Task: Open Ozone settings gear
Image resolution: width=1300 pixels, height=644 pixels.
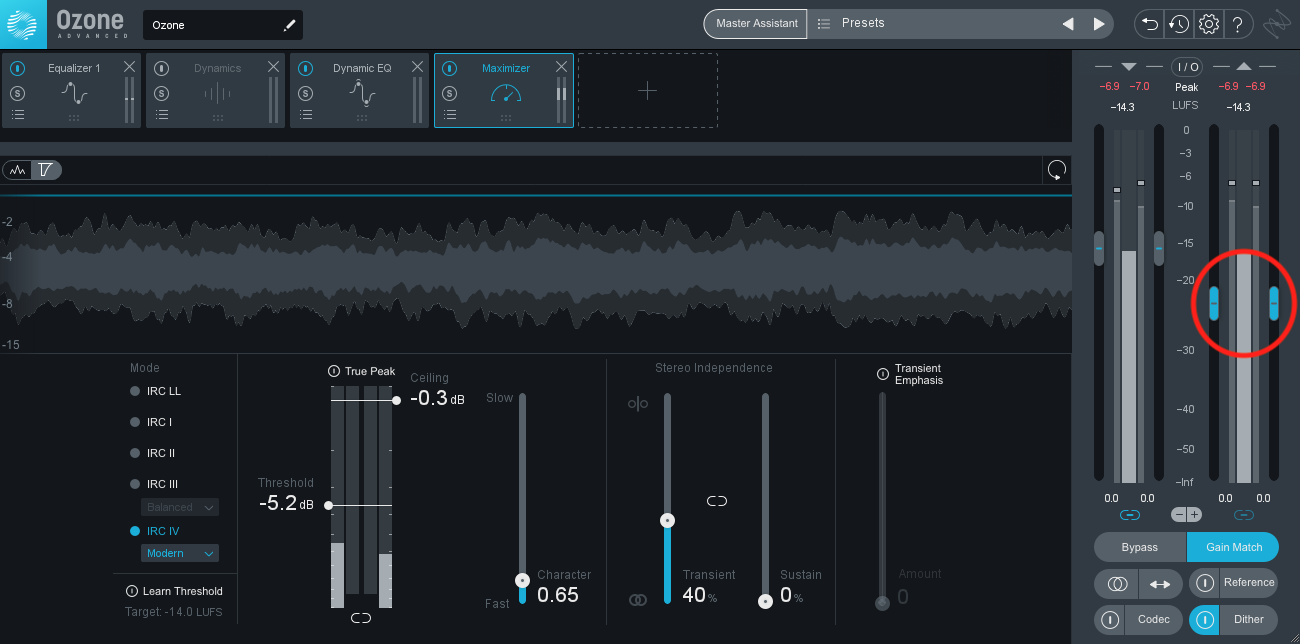Action: [x=1208, y=24]
